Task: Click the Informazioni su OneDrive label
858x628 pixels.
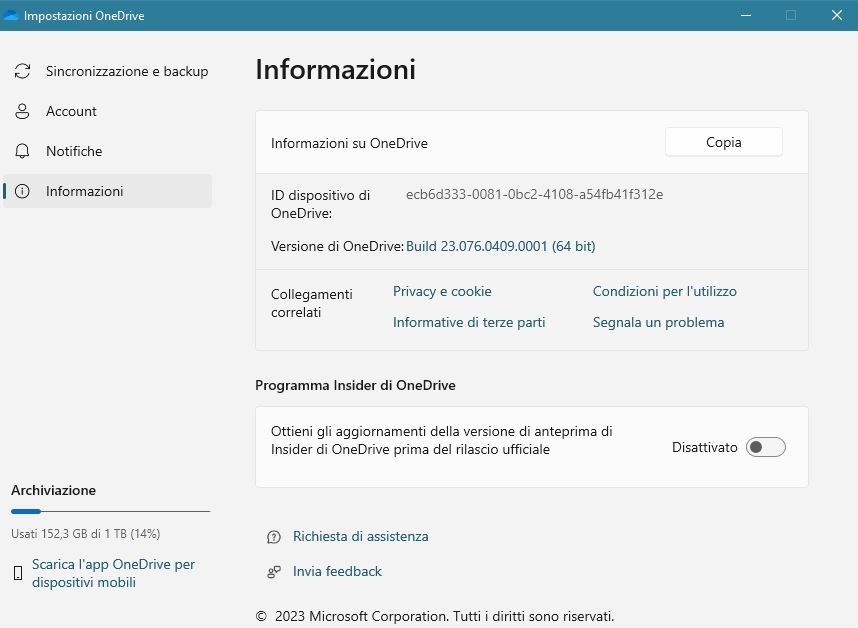Action: [349, 143]
